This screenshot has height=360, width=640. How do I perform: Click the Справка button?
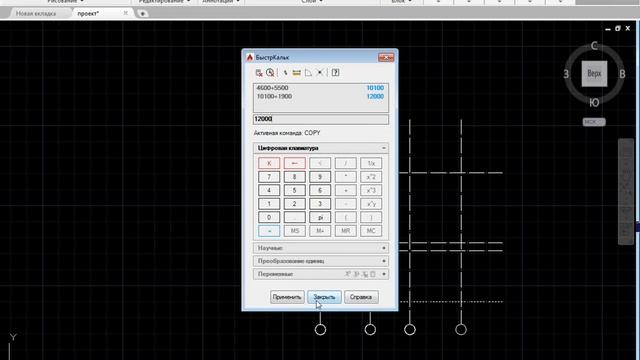pyautogui.click(x=361, y=297)
